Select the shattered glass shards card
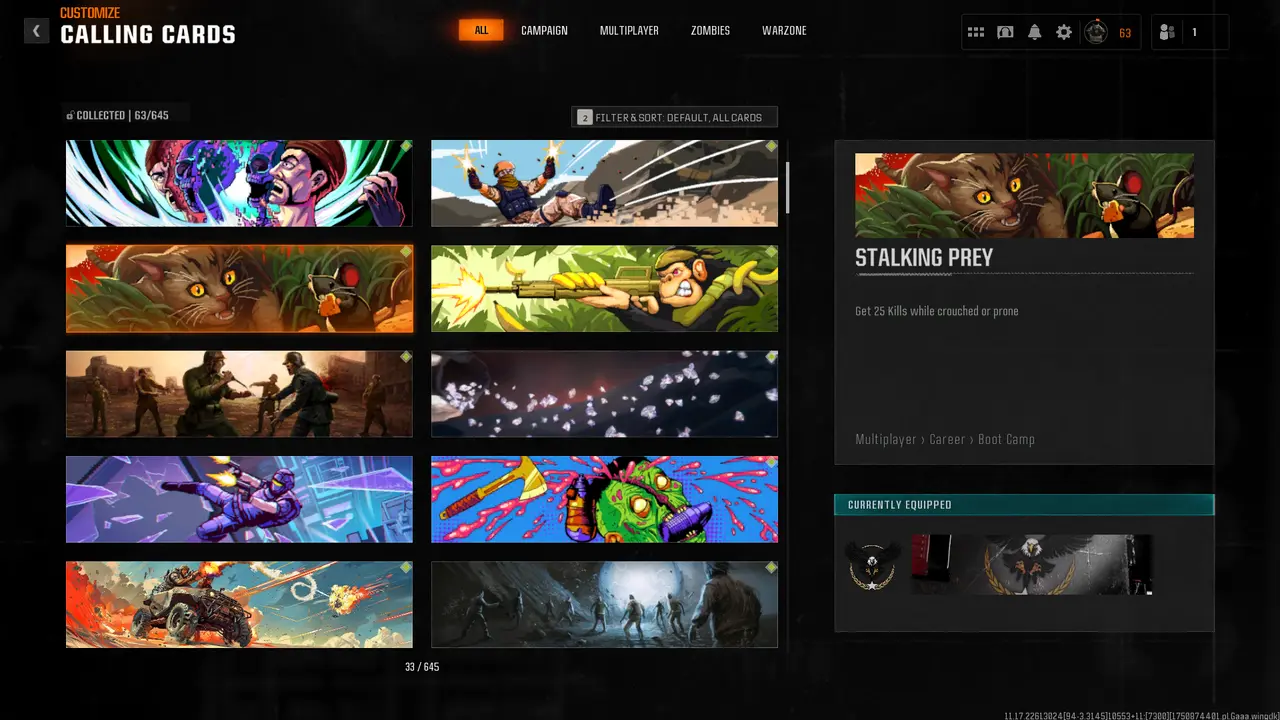1280x720 pixels. pyautogui.click(x=604, y=394)
